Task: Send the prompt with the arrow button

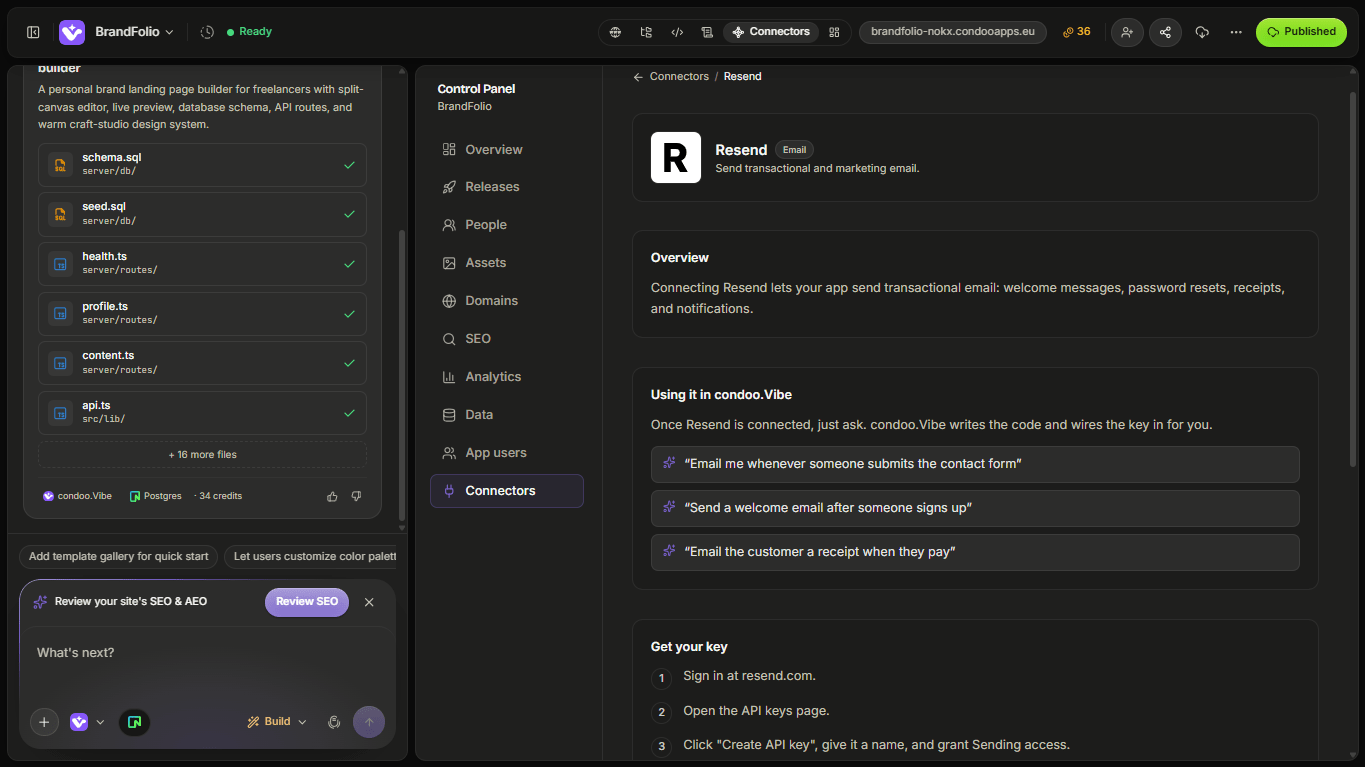Action: pyautogui.click(x=369, y=722)
